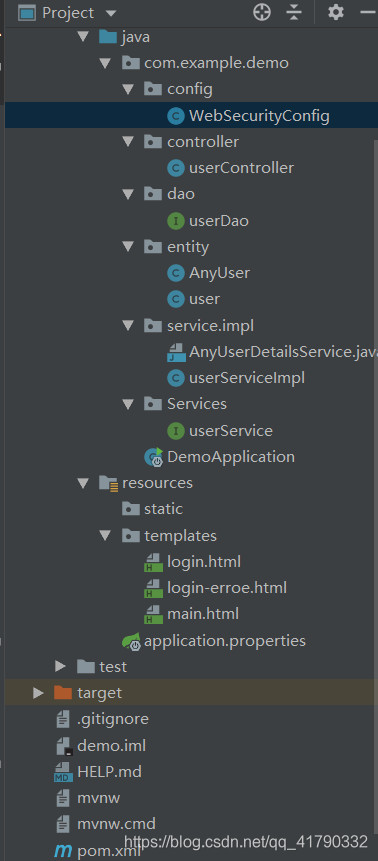Click the userServiceImpl class icon
Screen dimensions: 378x861
pos(175,378)
